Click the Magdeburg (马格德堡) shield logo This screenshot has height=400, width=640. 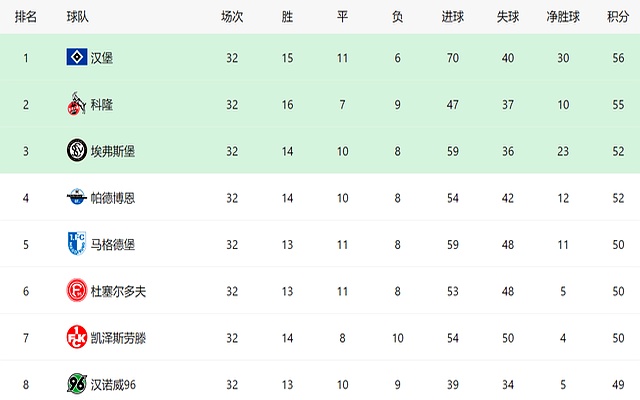(x=77, y=243)
